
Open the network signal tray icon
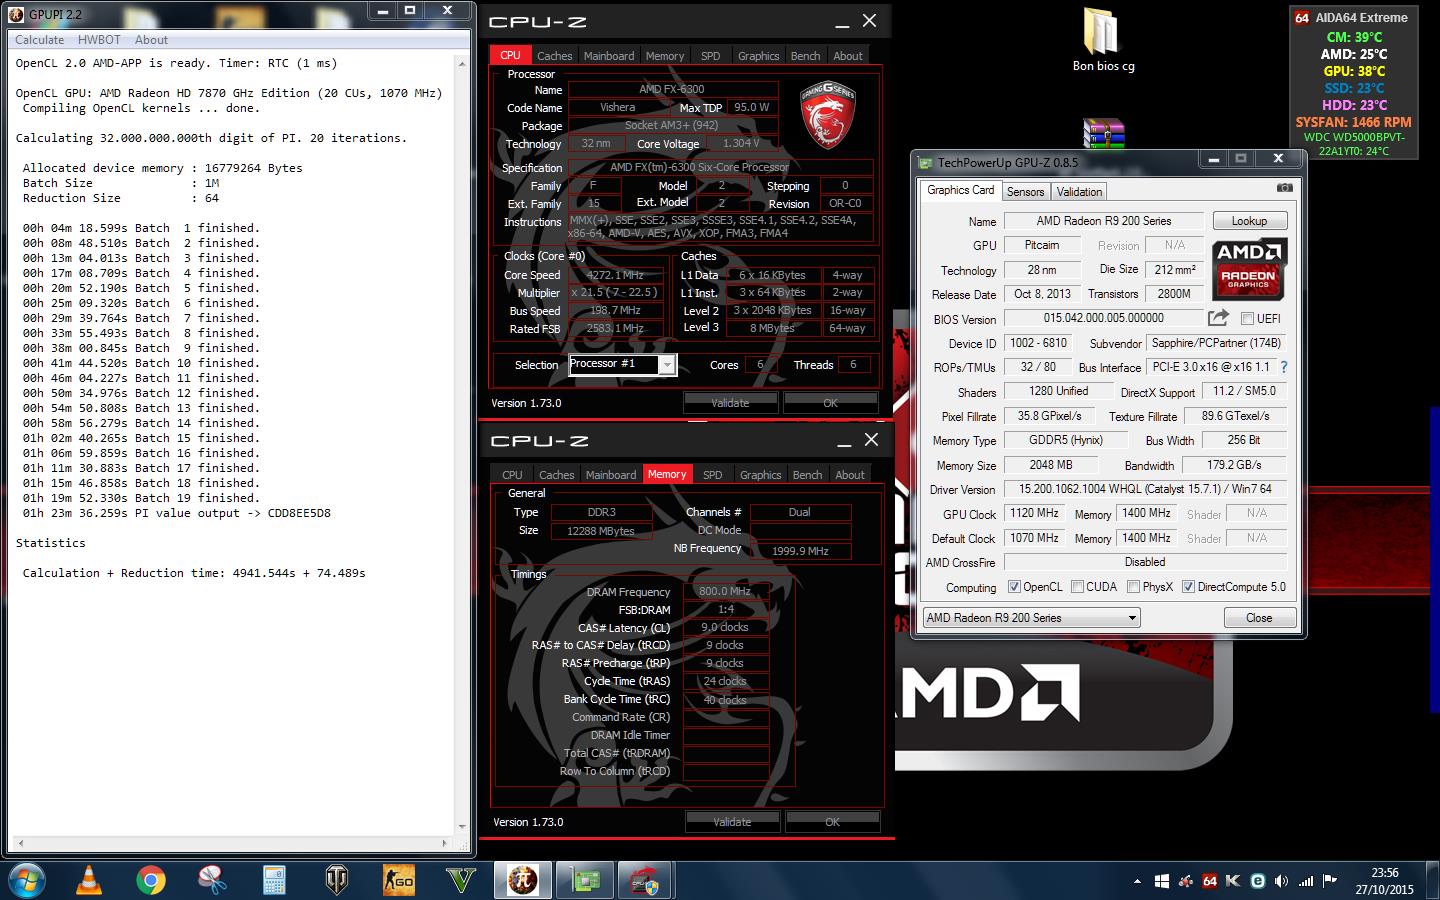[x=1306, y=881]
